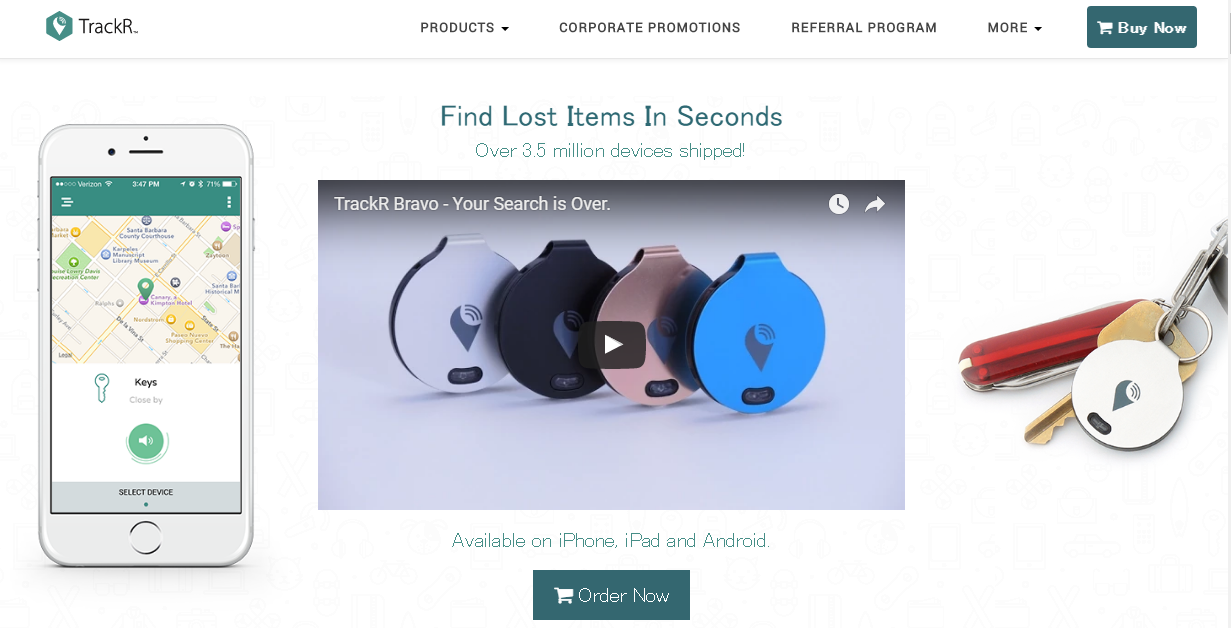Image resolution: width=1231 pixels, height=628 pixels.
Task: Tap the speaker ring button on phone
Action: pos(146,441)
